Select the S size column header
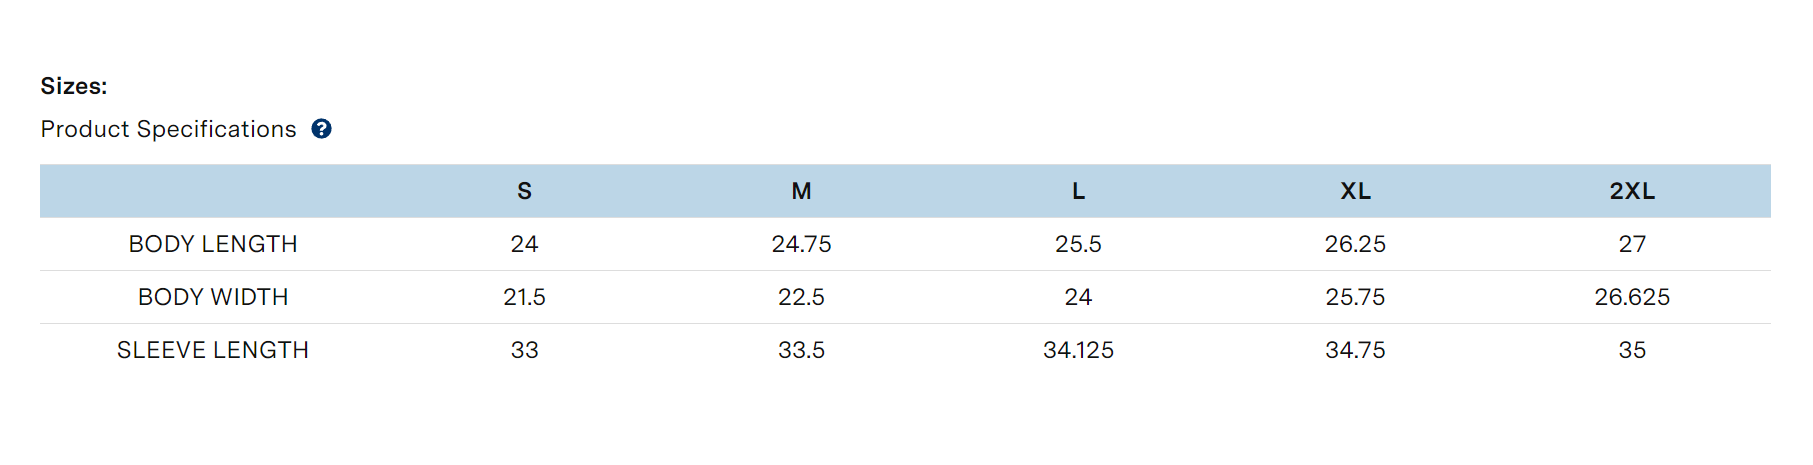 tap(524, 191)
